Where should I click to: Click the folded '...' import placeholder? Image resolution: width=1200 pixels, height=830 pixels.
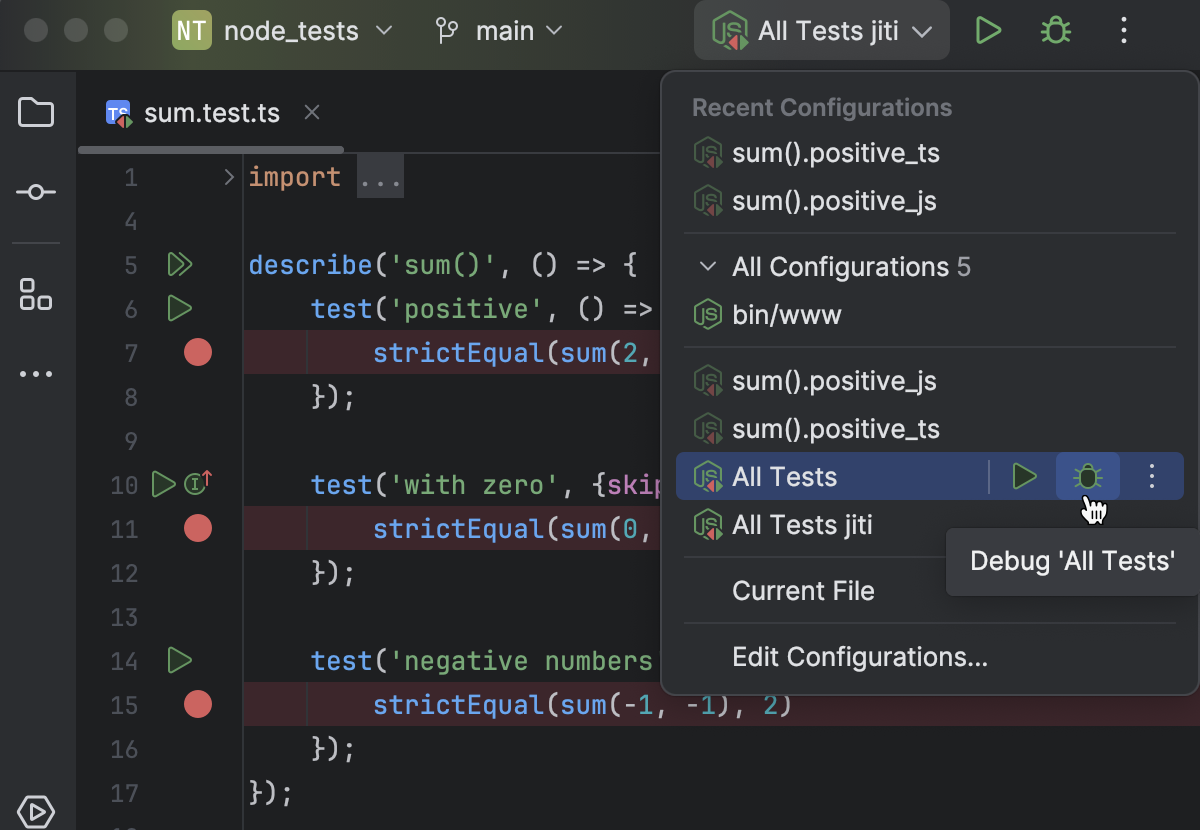[x=380, y=178]
